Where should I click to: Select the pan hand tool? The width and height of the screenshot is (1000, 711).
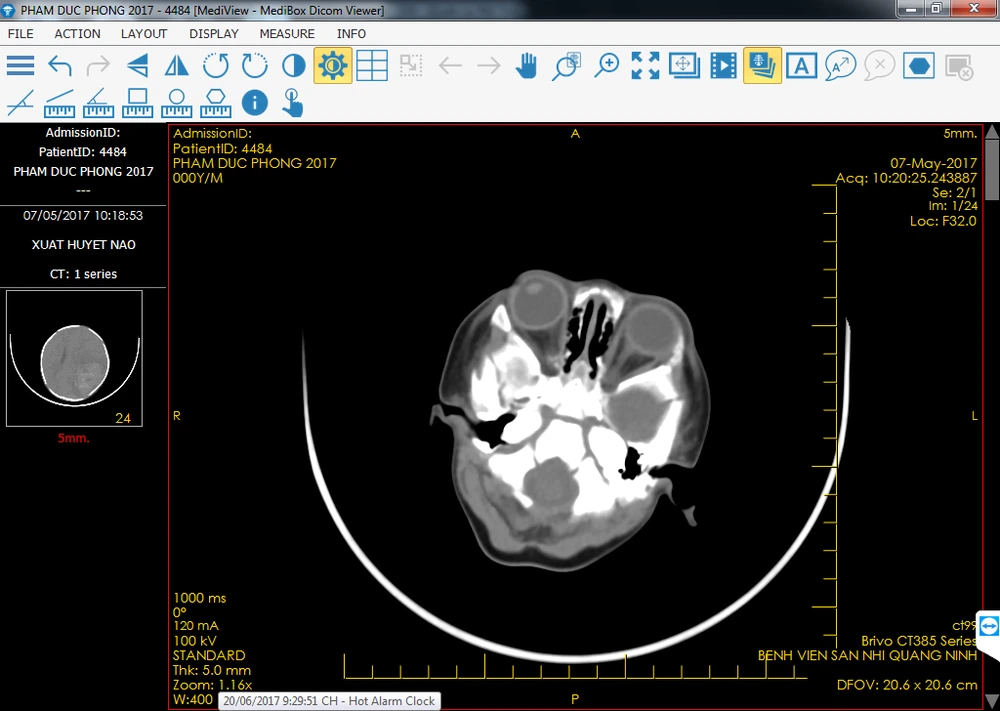pyautogui.click(x=526, y=66)
